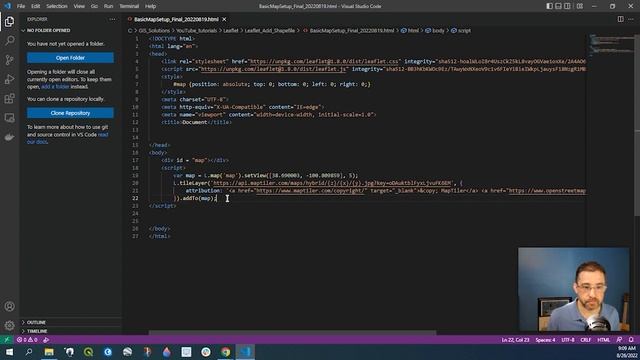Open the Docker view in activity bar

click(x=9, y=137)
